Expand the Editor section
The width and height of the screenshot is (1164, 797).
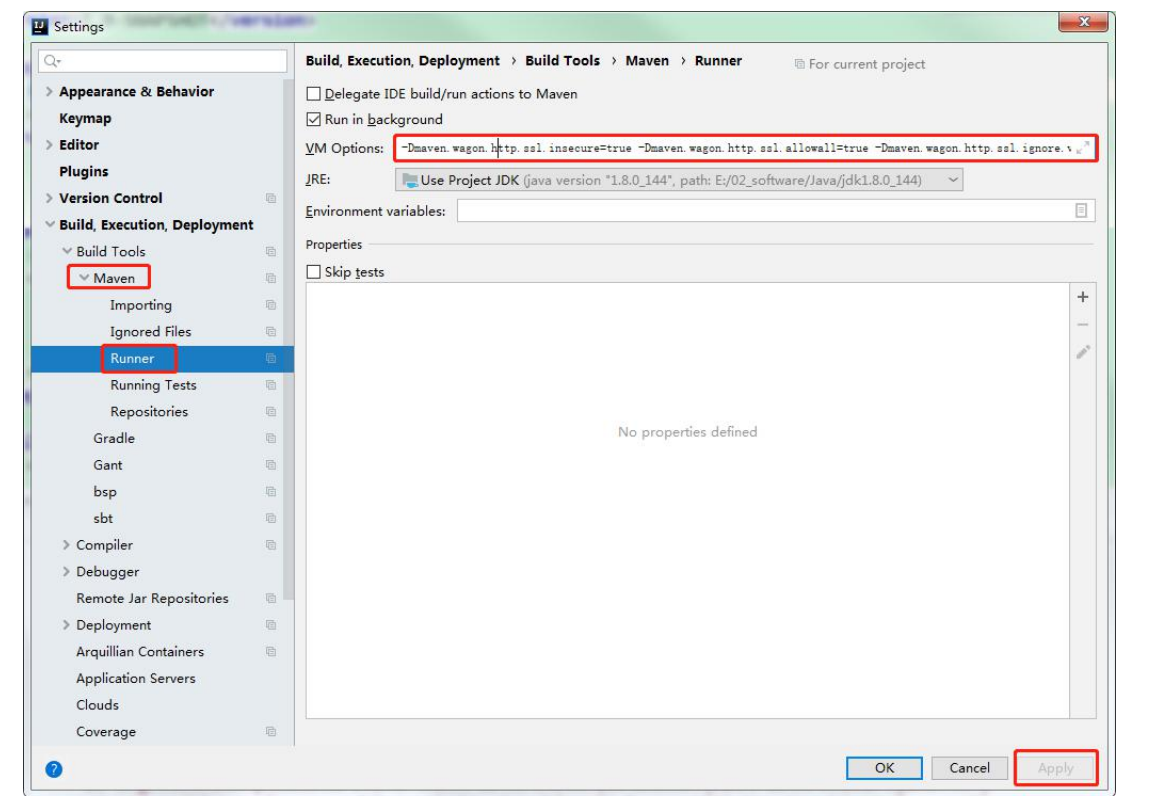49,145
